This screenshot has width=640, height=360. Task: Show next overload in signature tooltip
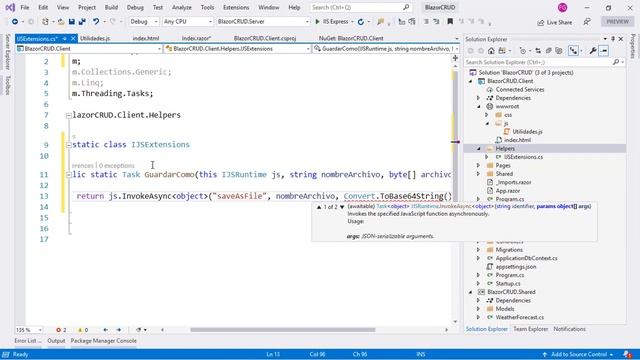(x=342, y=207)
